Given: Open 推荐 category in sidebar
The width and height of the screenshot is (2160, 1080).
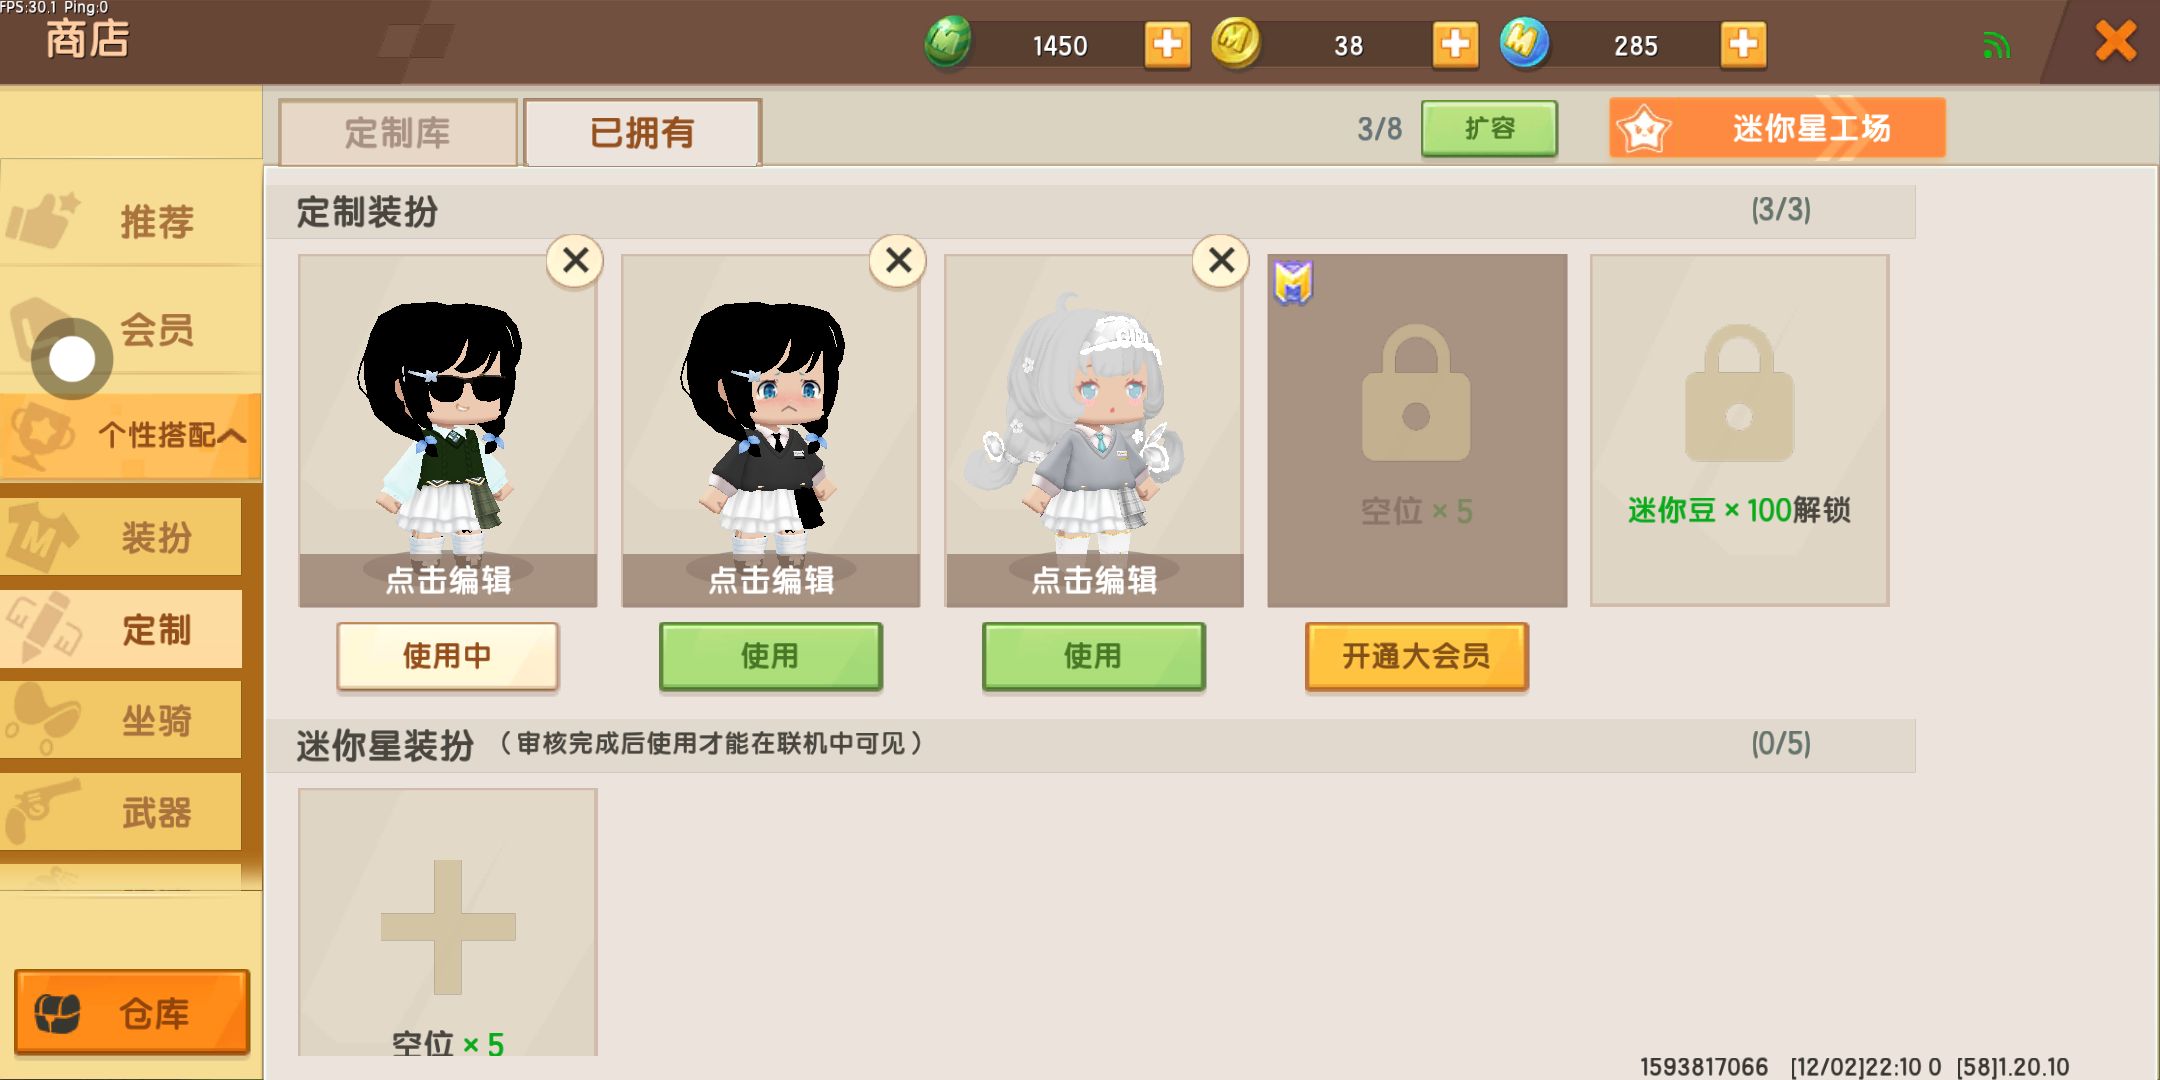Looking at the screenshot, I should (x=131, y=220).
